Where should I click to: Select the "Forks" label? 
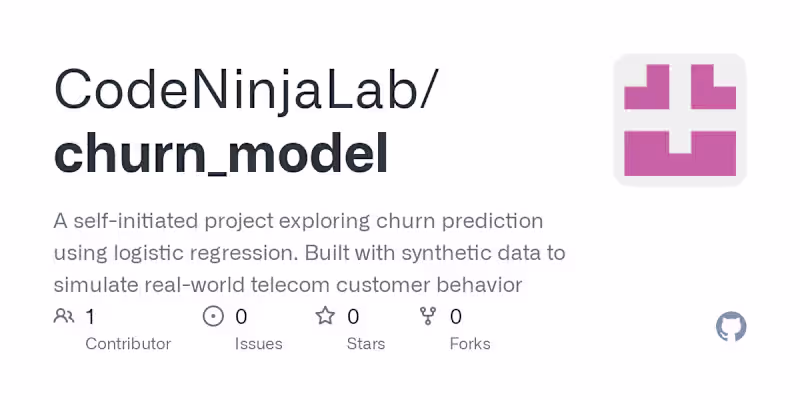pos(469,344)
